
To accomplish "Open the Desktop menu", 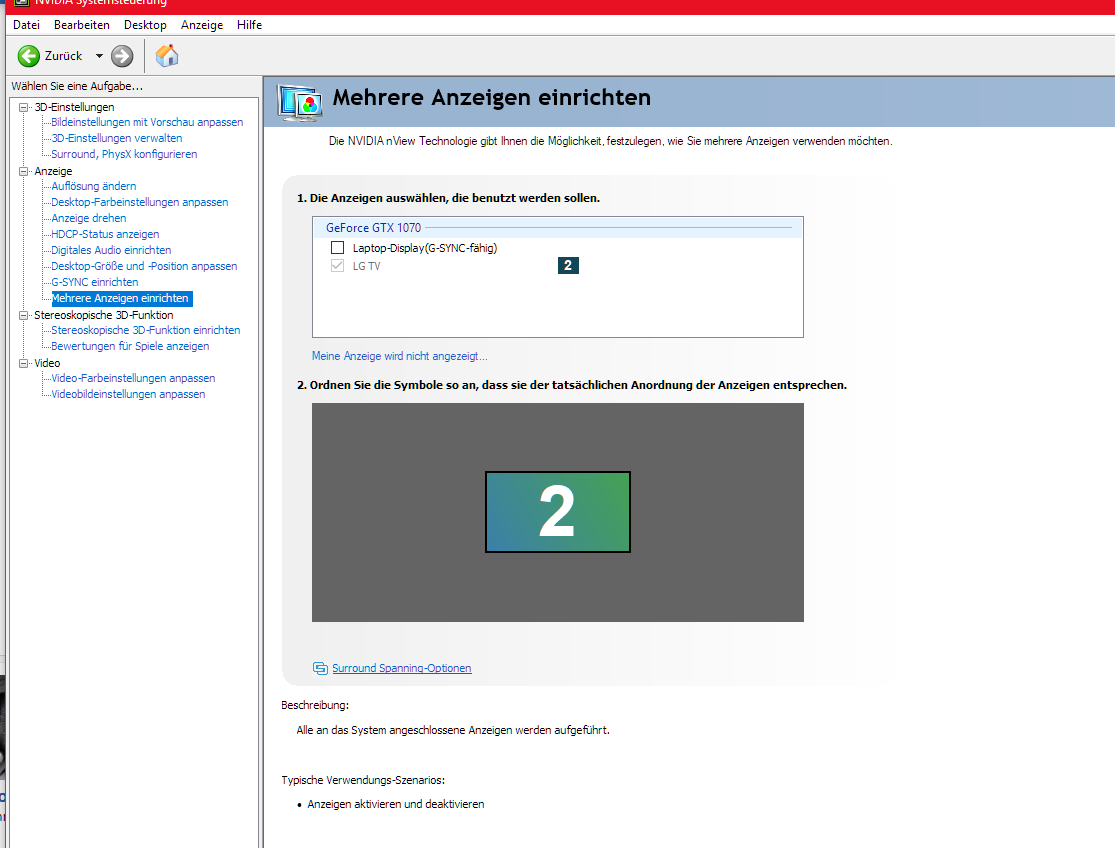I will (145, 25).
